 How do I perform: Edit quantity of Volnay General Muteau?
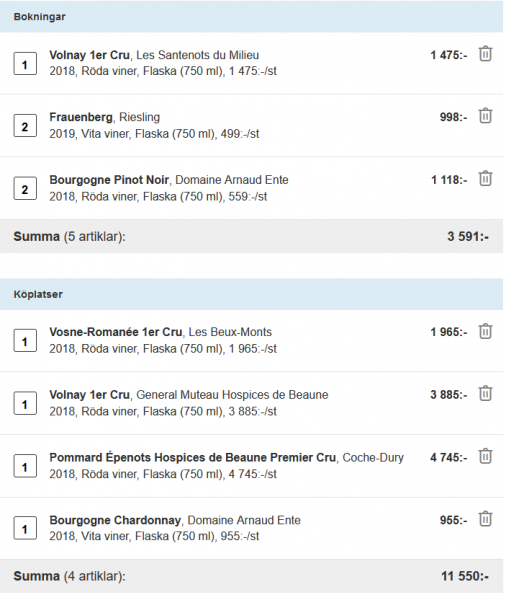coord(25,403)
